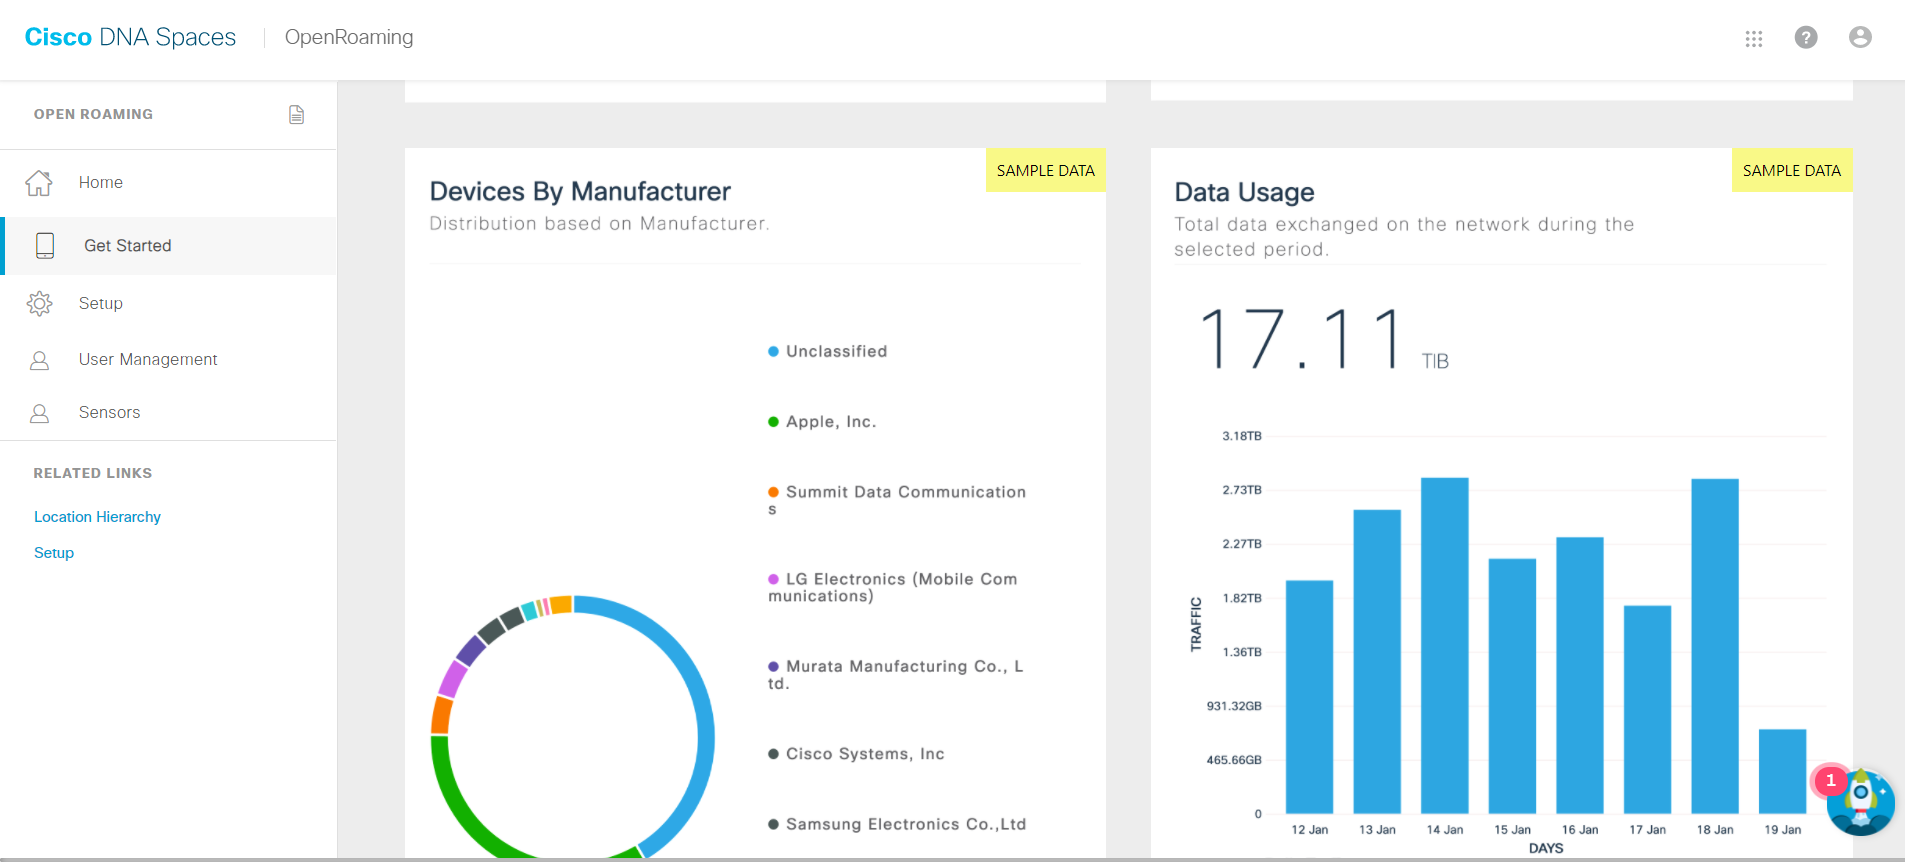Click the 17.11 TiB total value

coord(1324,339)
